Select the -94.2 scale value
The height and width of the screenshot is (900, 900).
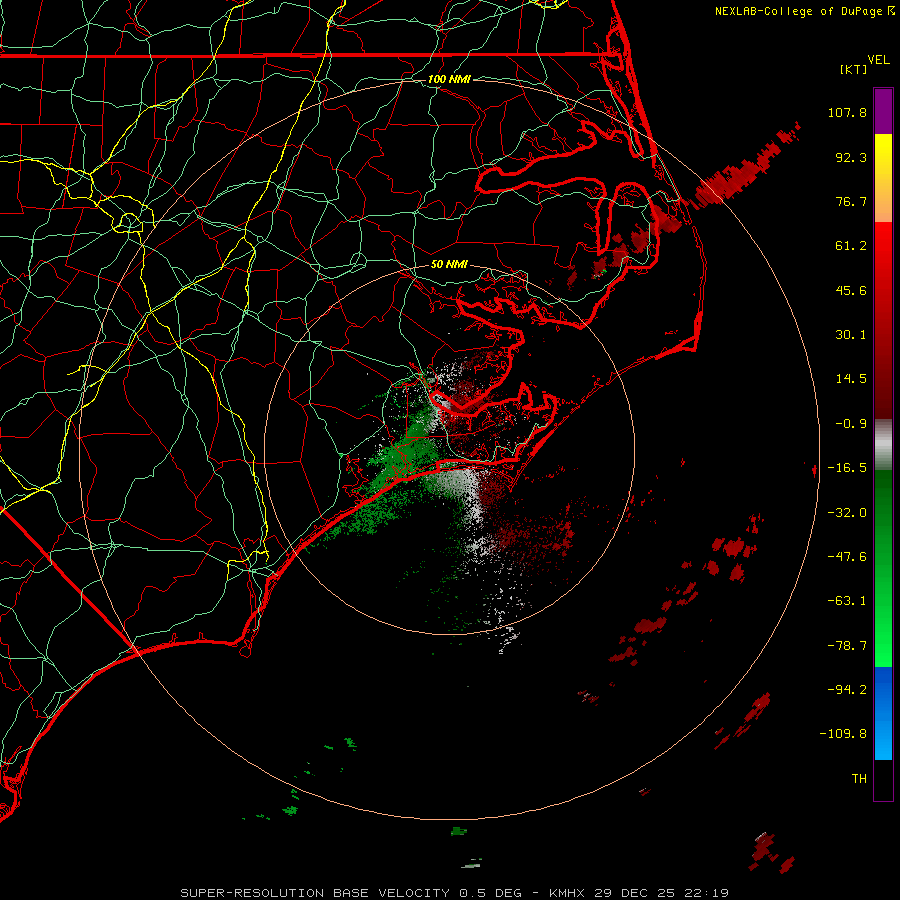(847, 689)
